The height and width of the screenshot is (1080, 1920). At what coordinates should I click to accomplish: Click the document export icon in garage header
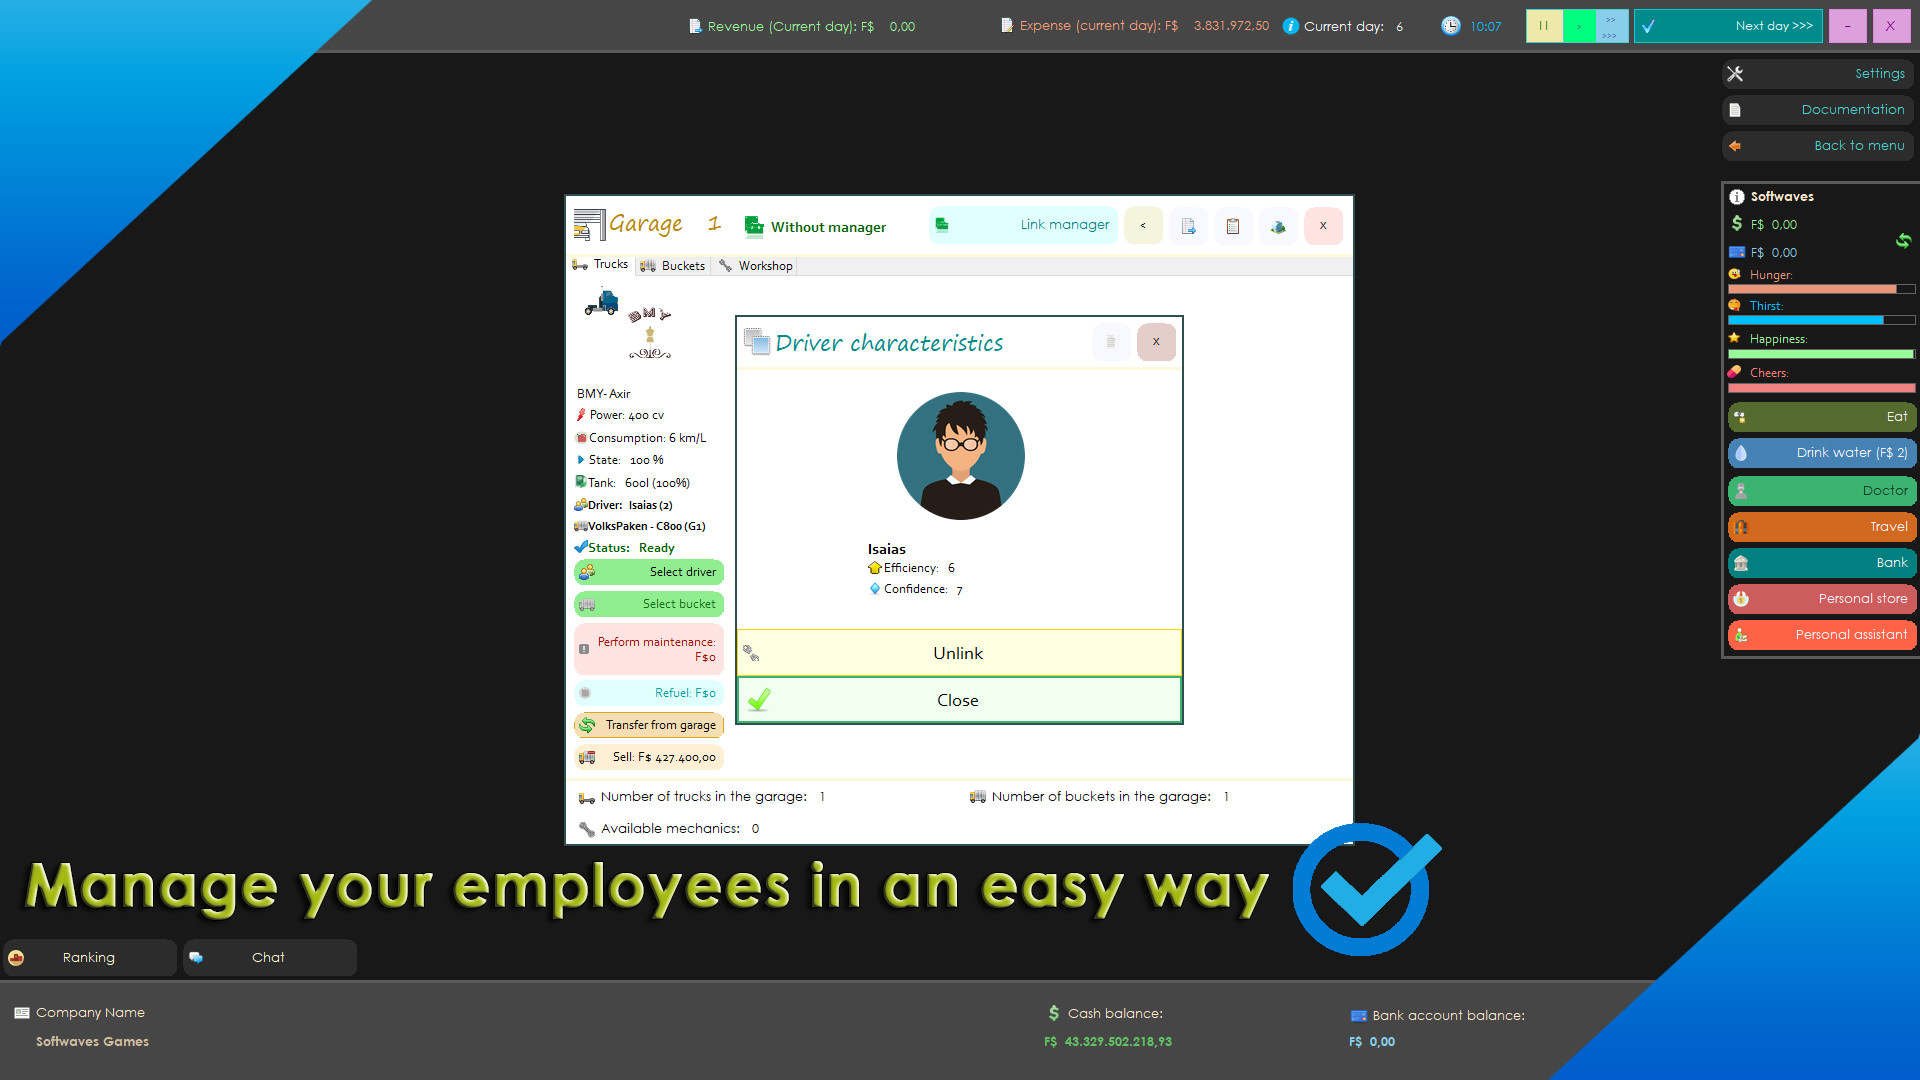click(x=1188, y=226)
